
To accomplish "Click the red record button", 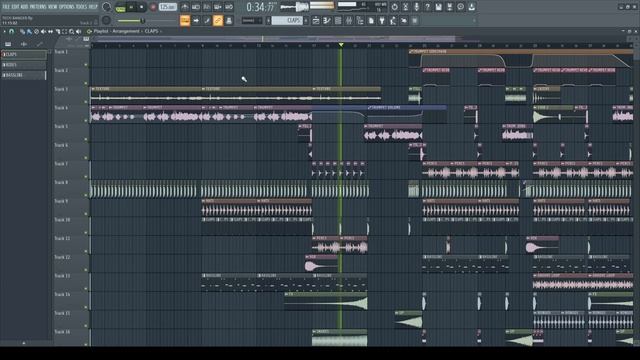I will click(x=153, y=7).
